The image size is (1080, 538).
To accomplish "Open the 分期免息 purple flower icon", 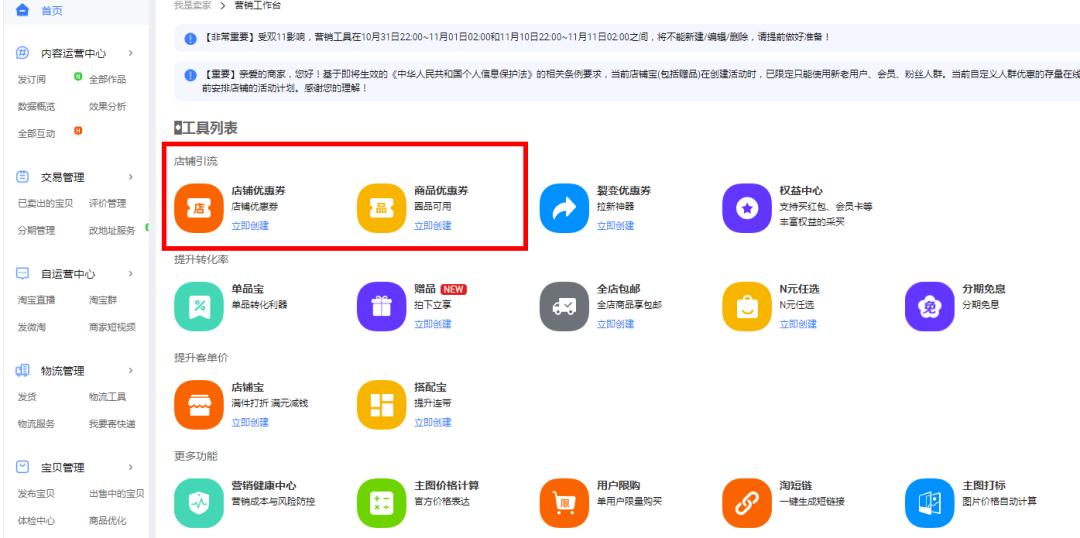I will click(x=929, y=307).
